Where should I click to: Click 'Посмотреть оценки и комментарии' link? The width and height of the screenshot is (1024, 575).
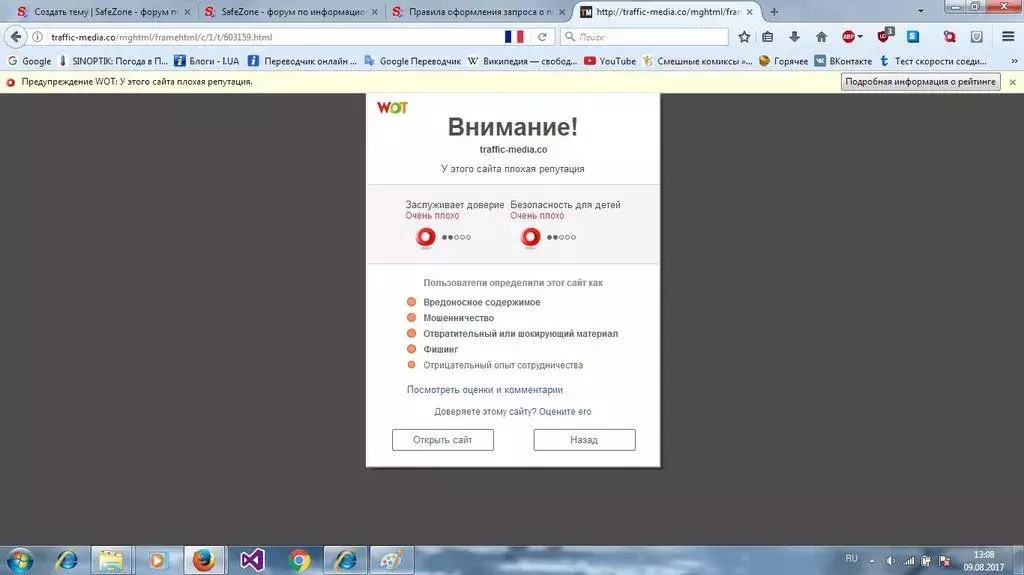click(485, 389)
